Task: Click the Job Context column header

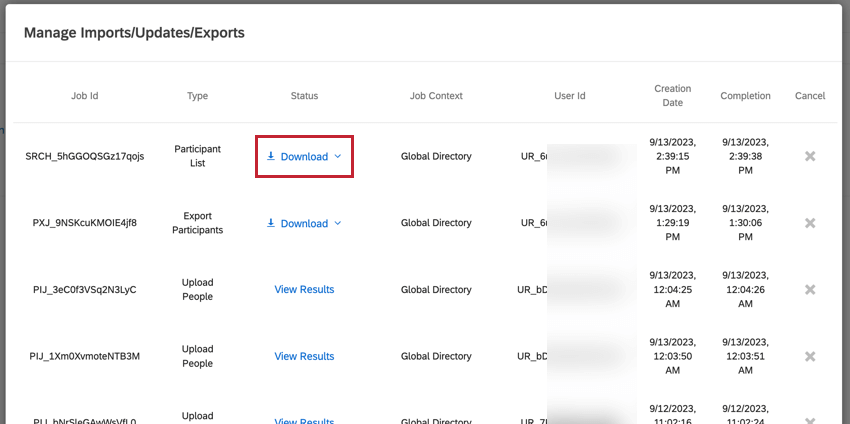Action: pyautogui.click(x=436, y=96)
